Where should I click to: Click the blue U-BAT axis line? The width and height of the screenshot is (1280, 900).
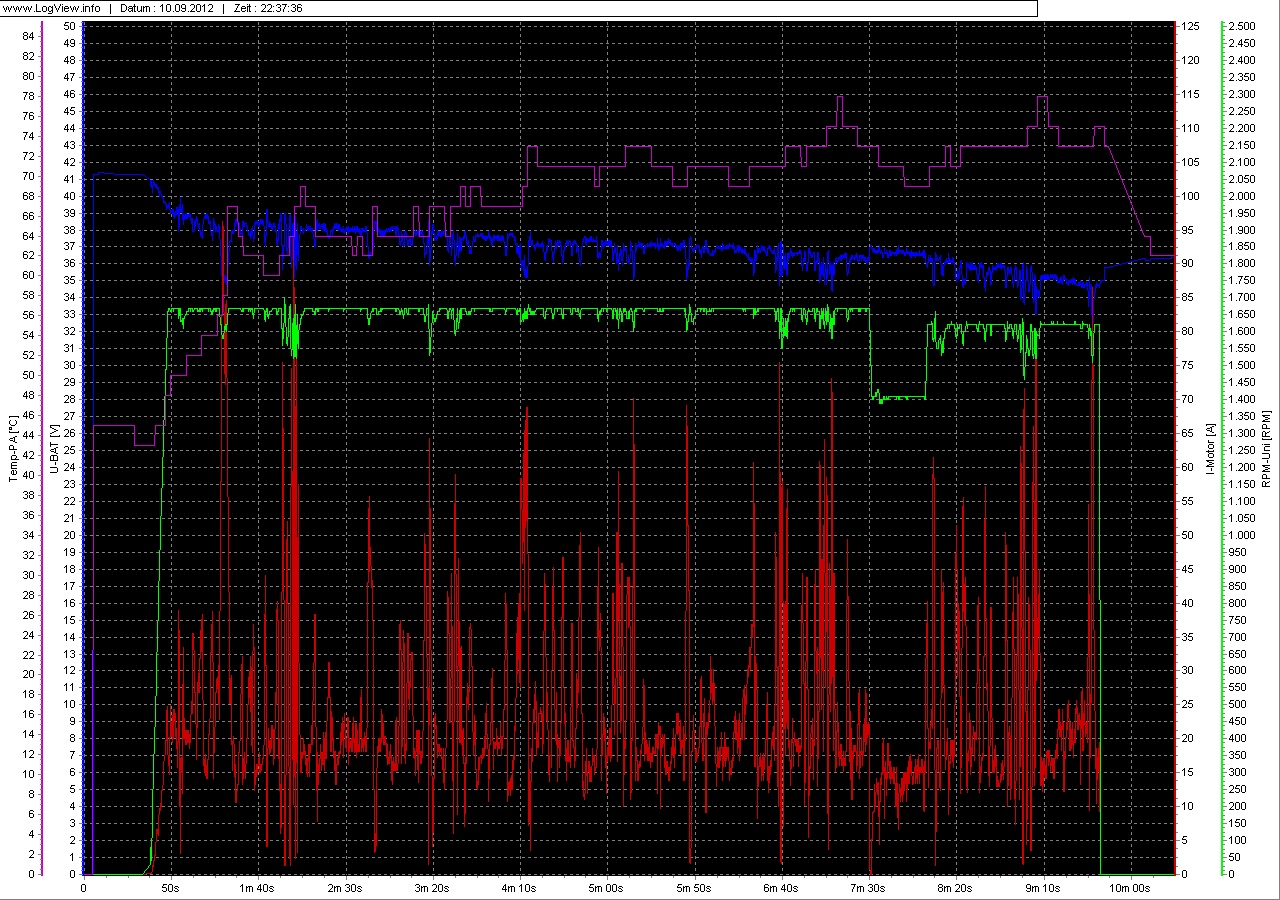82,450
